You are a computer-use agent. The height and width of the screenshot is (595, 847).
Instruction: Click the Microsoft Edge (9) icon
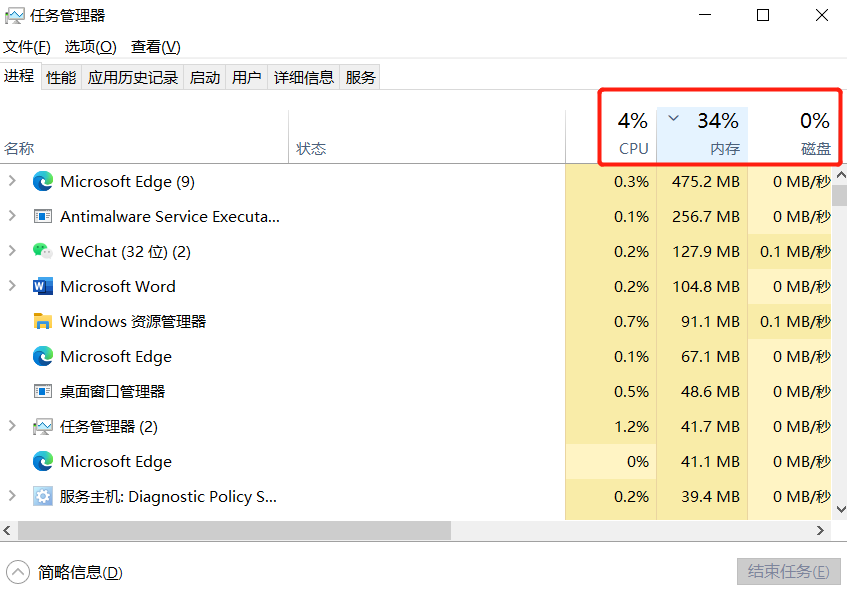43,182
